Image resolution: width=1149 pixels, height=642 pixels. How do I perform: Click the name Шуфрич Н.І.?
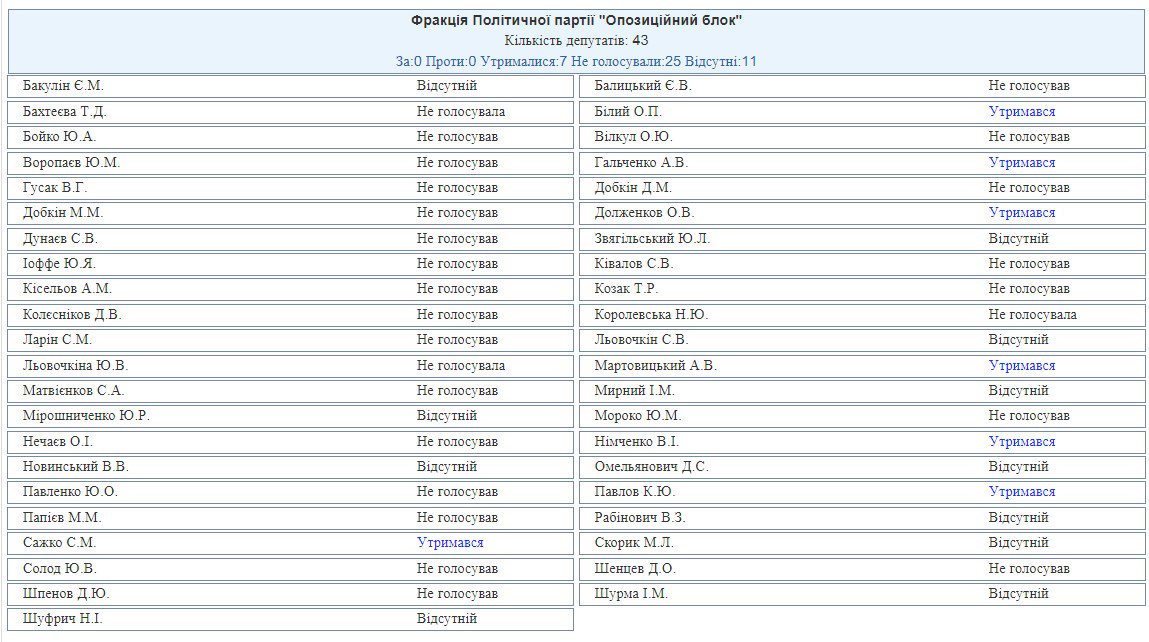click(x=62, y=619)
